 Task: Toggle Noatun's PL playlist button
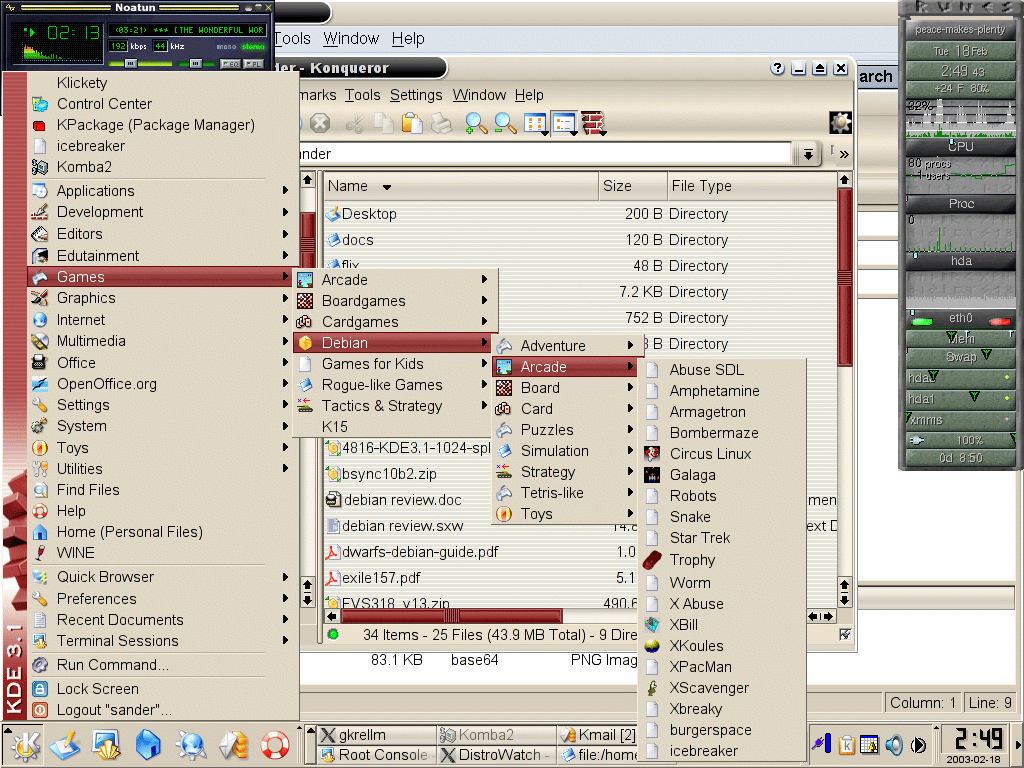253,64
